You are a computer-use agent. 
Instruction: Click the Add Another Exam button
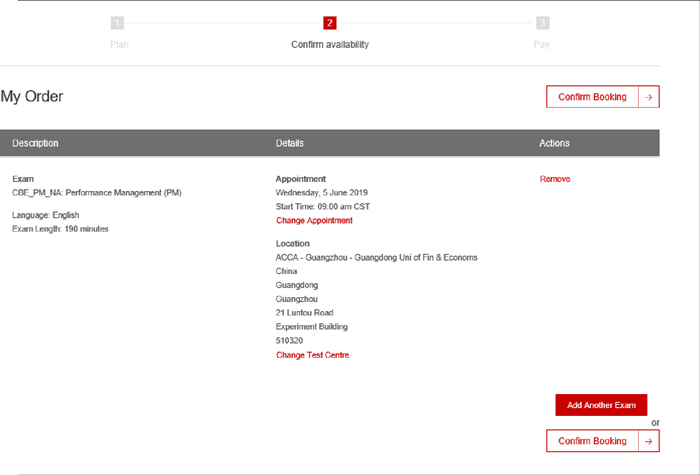[601, 405]
